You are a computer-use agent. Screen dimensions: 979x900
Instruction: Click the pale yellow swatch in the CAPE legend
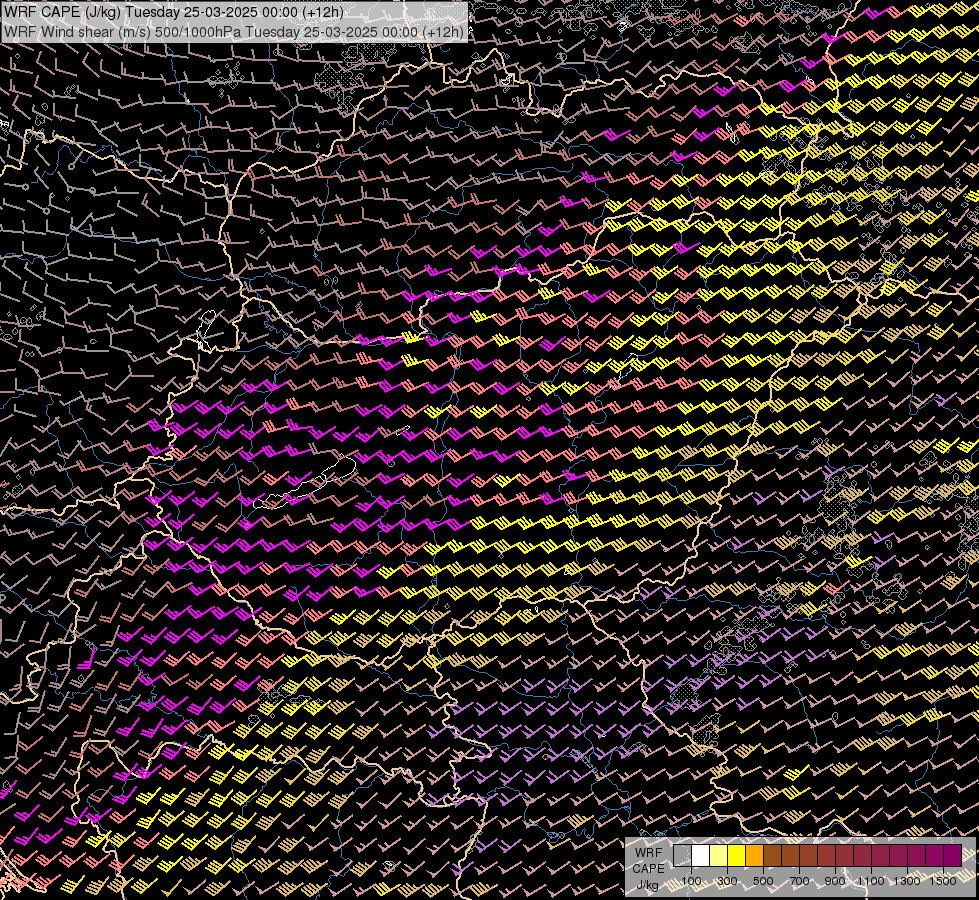coord(719,855)
